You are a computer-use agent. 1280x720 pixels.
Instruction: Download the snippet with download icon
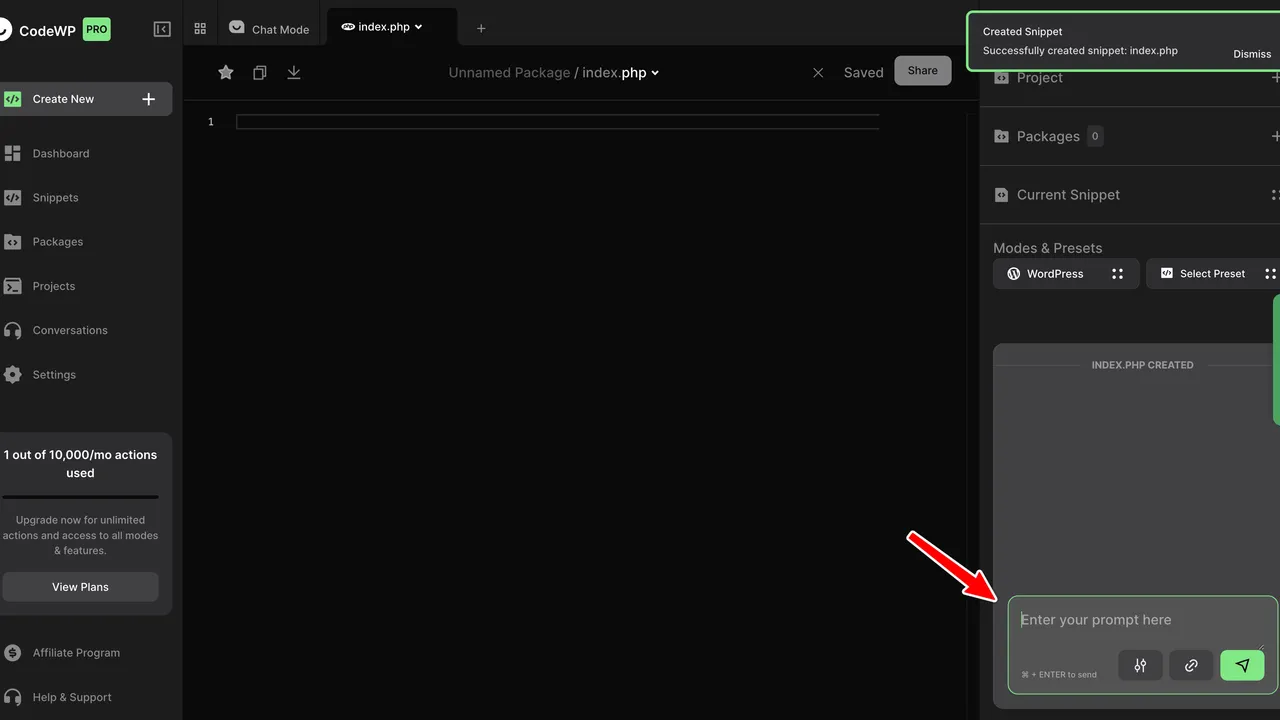tap(294, 72)
